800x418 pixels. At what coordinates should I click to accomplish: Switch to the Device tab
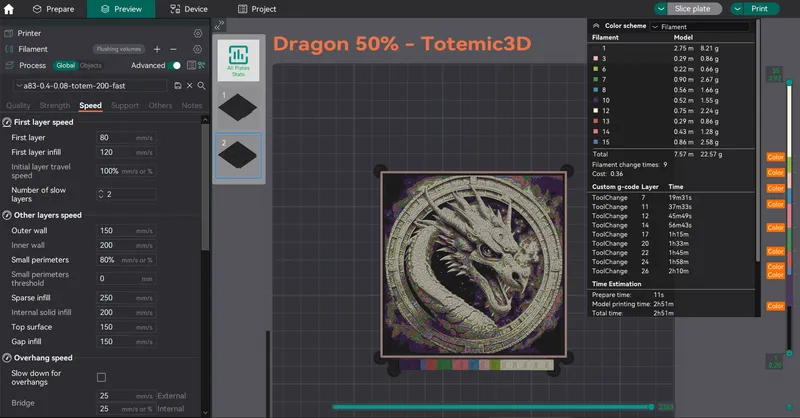pos(189,9)
